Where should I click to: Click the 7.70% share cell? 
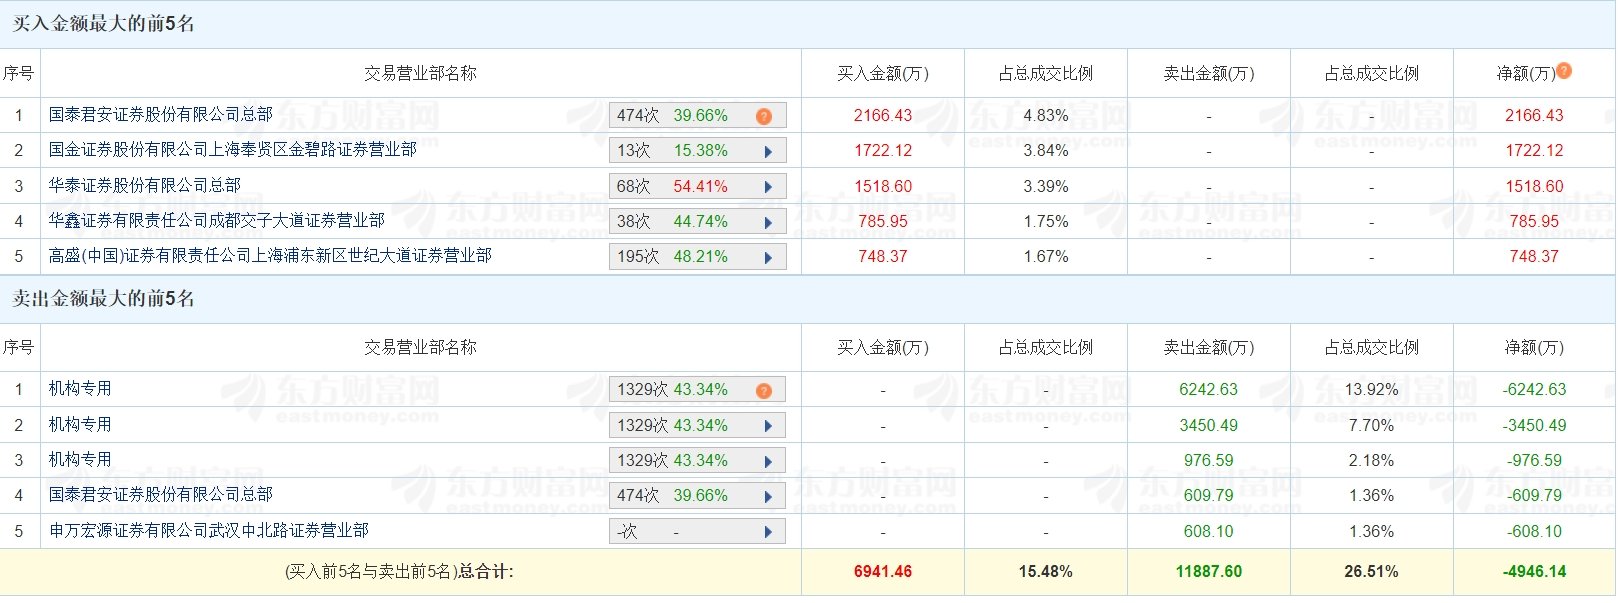pyautogui.click(x=1371, y=426)
